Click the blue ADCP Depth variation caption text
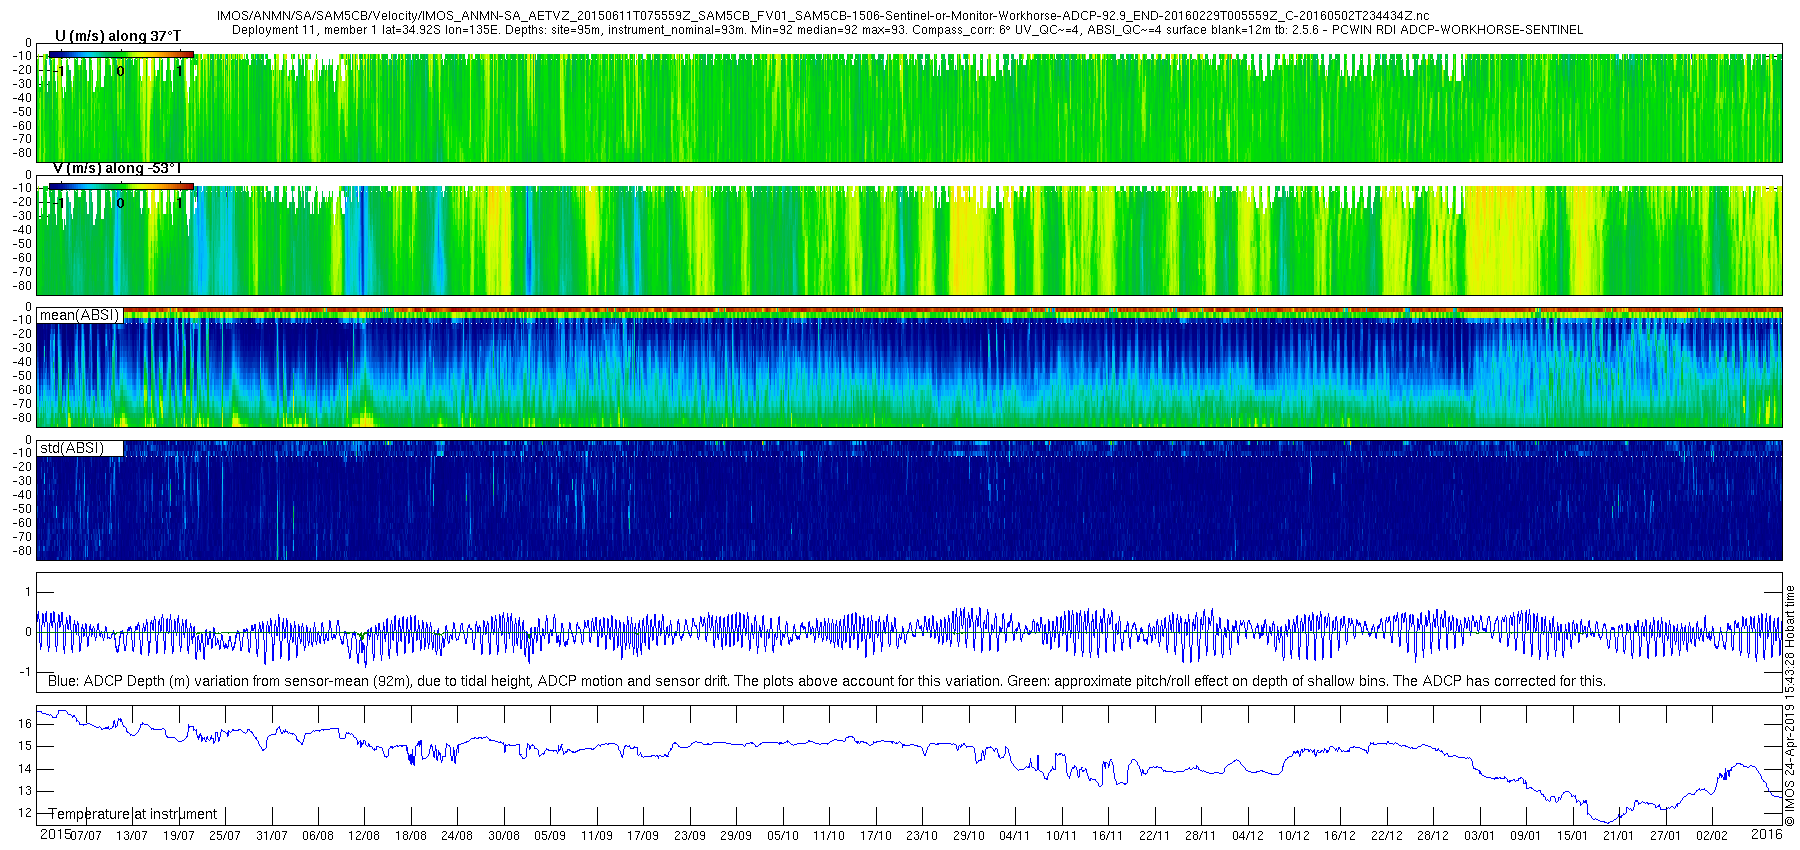 [x=826, y=681]
